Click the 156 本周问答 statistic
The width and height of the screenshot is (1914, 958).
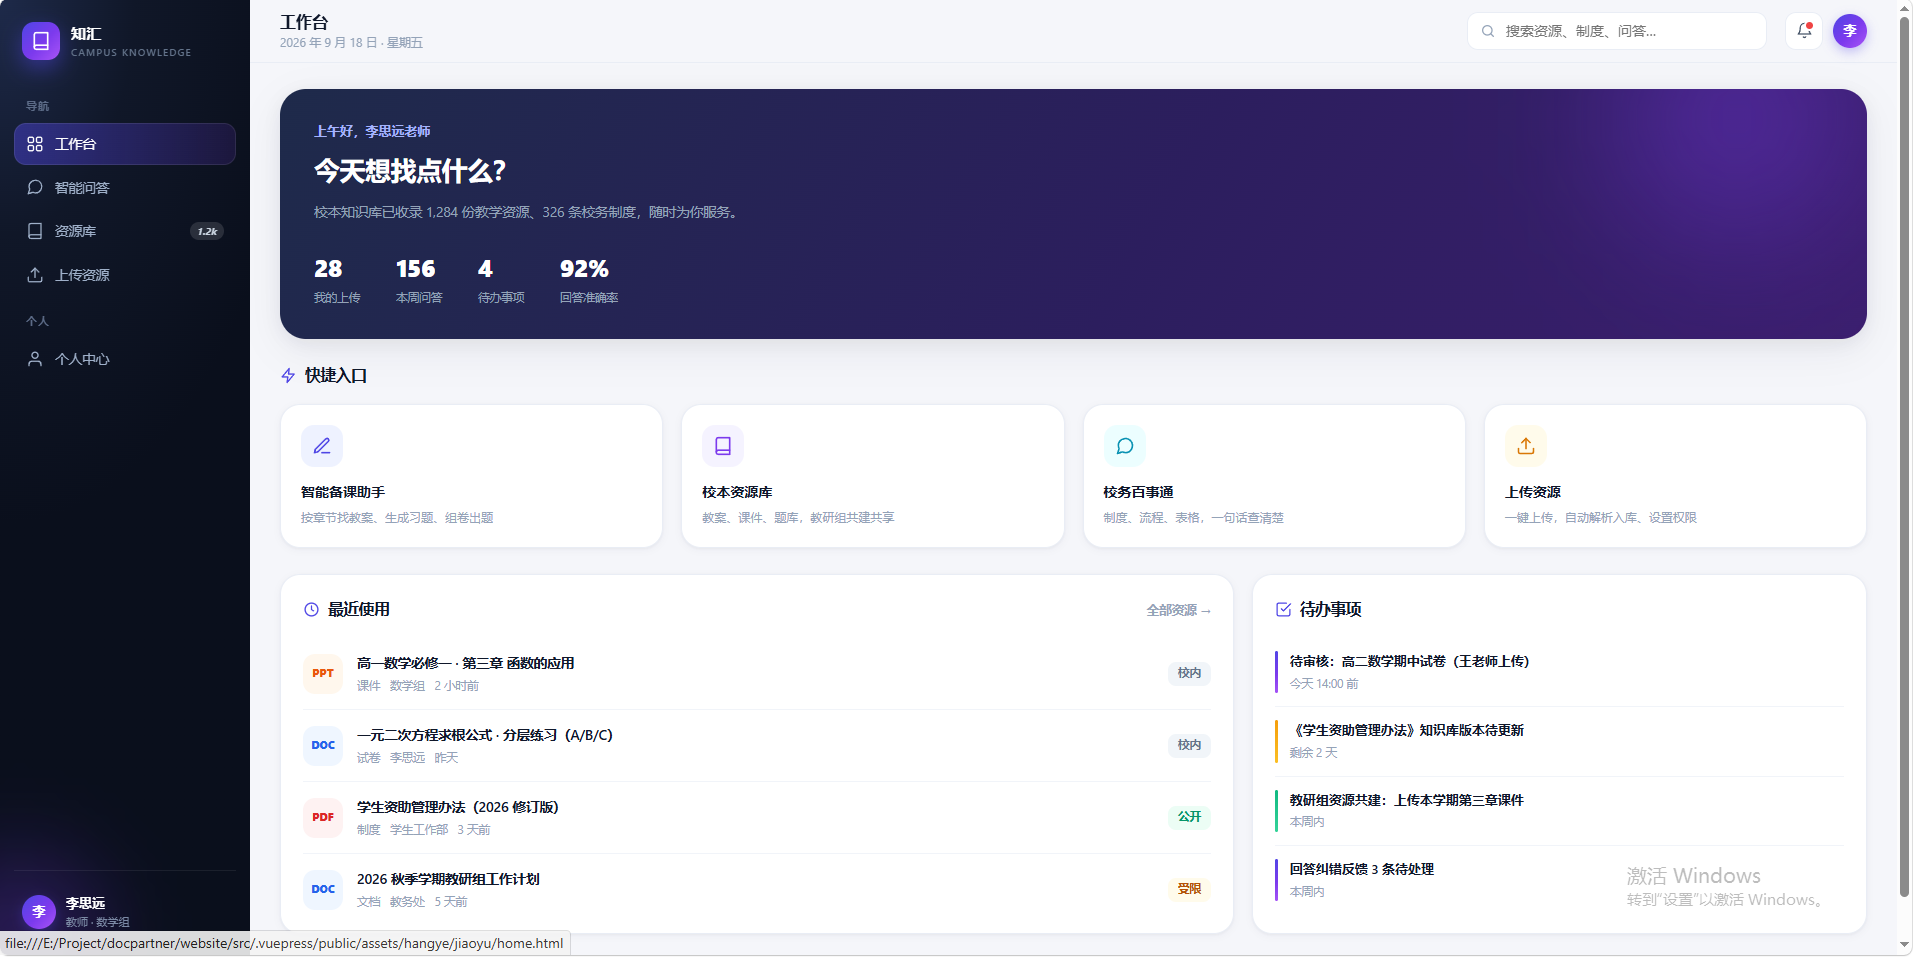point(419,281)
